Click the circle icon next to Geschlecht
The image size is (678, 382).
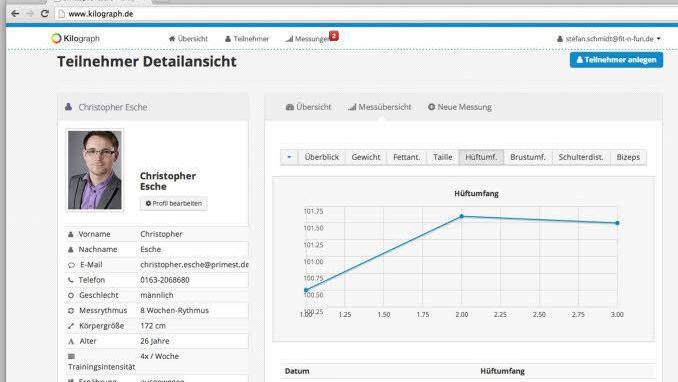pos(71,295)
